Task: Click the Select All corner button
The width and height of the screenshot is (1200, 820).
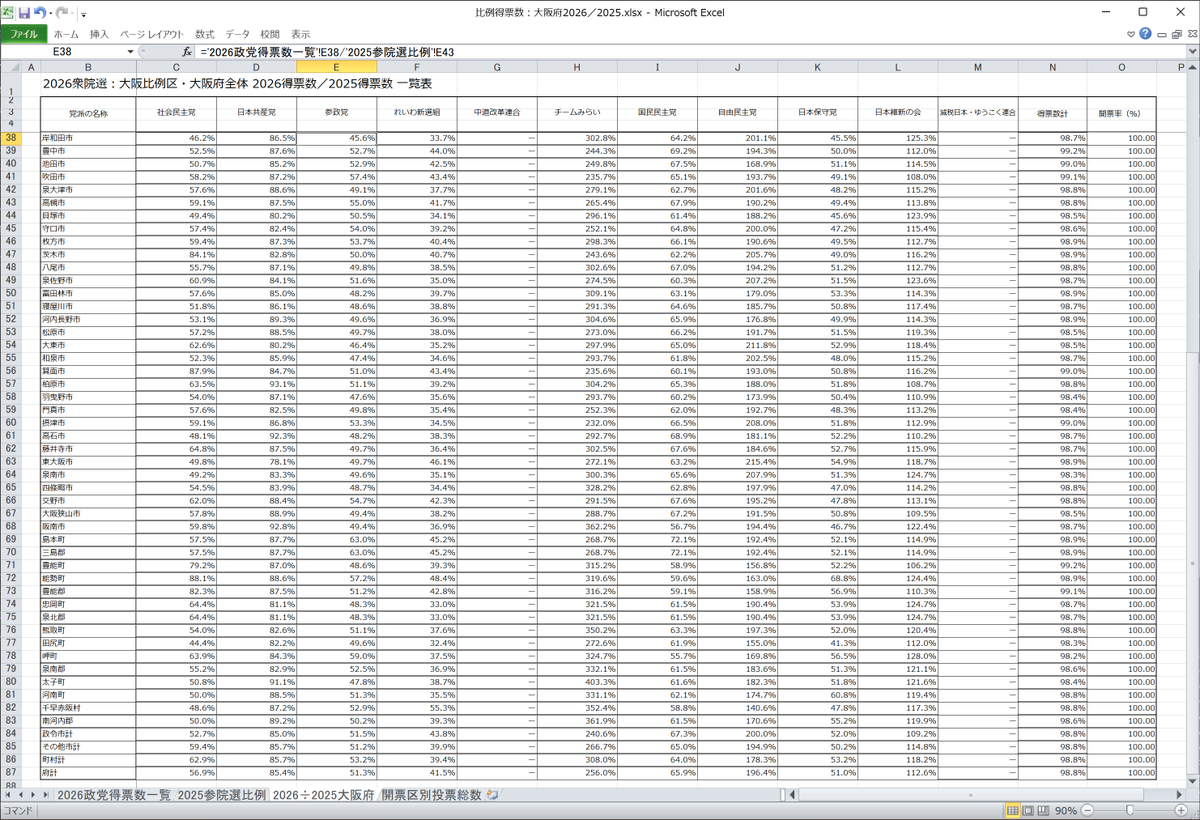Action: click(x=11, y=66)
